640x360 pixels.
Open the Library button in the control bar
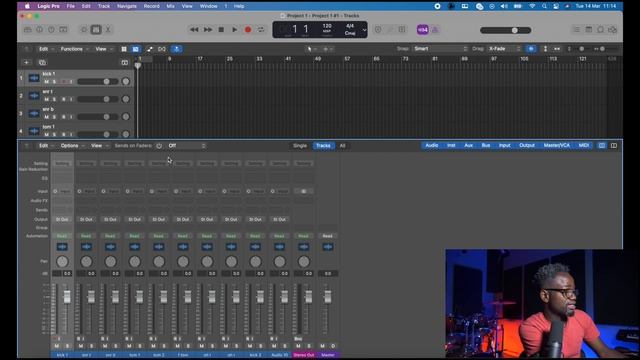(x=28, y=30)
